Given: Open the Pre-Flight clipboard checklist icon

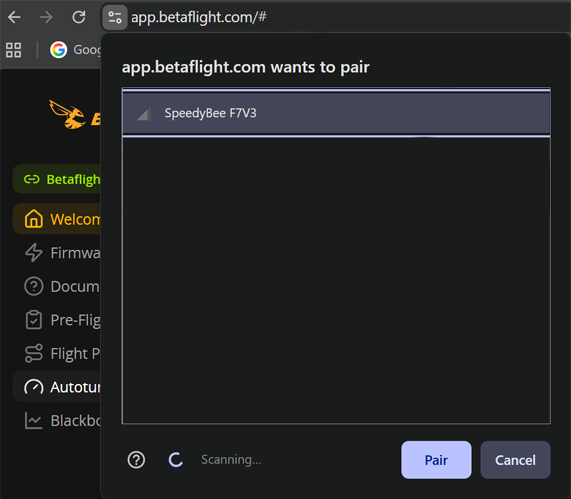Looking at the screenshot, I should coord(34,320).
